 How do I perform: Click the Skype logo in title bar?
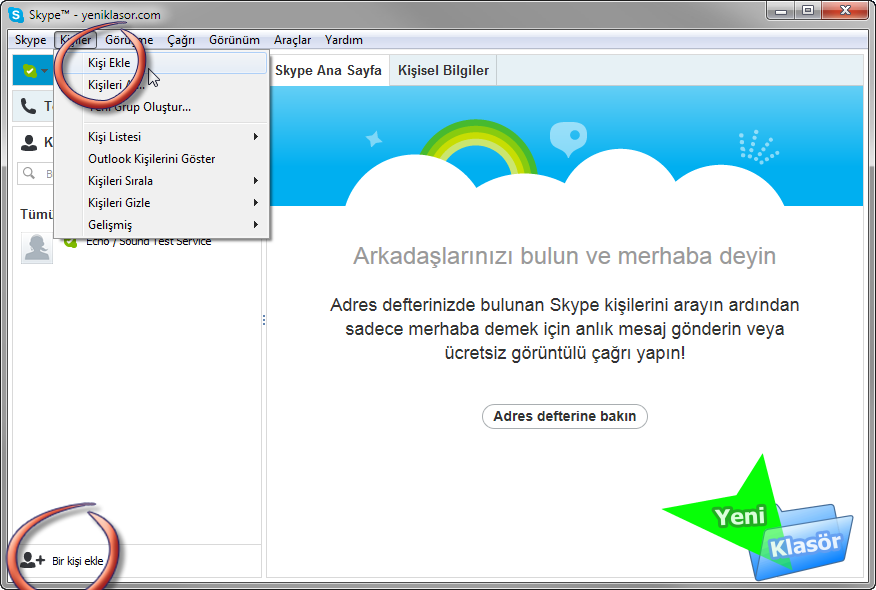click(x=16, y=15)
